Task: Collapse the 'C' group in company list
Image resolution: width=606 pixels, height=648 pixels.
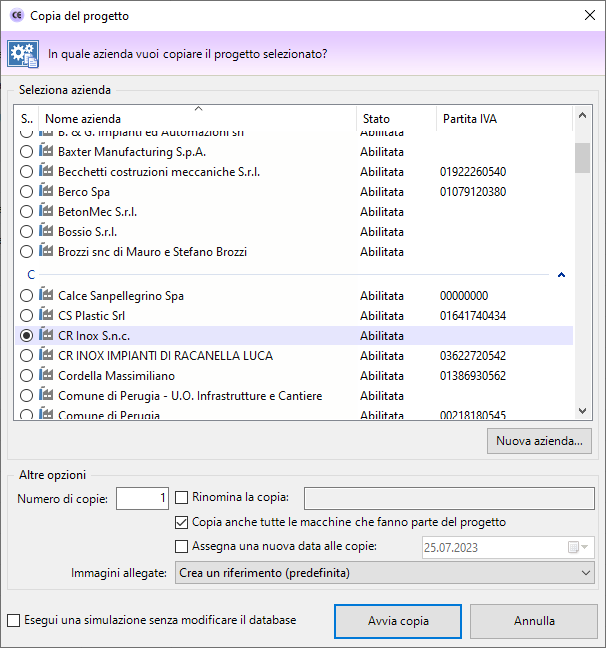Action: coord(561,274)
